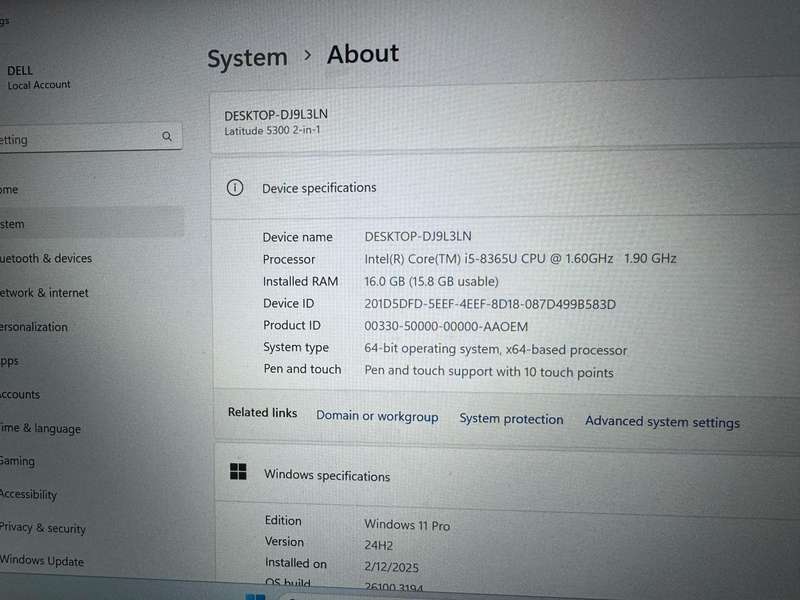Click the DELL Local Account profile
Screen dimensions: 800x600
39,77
